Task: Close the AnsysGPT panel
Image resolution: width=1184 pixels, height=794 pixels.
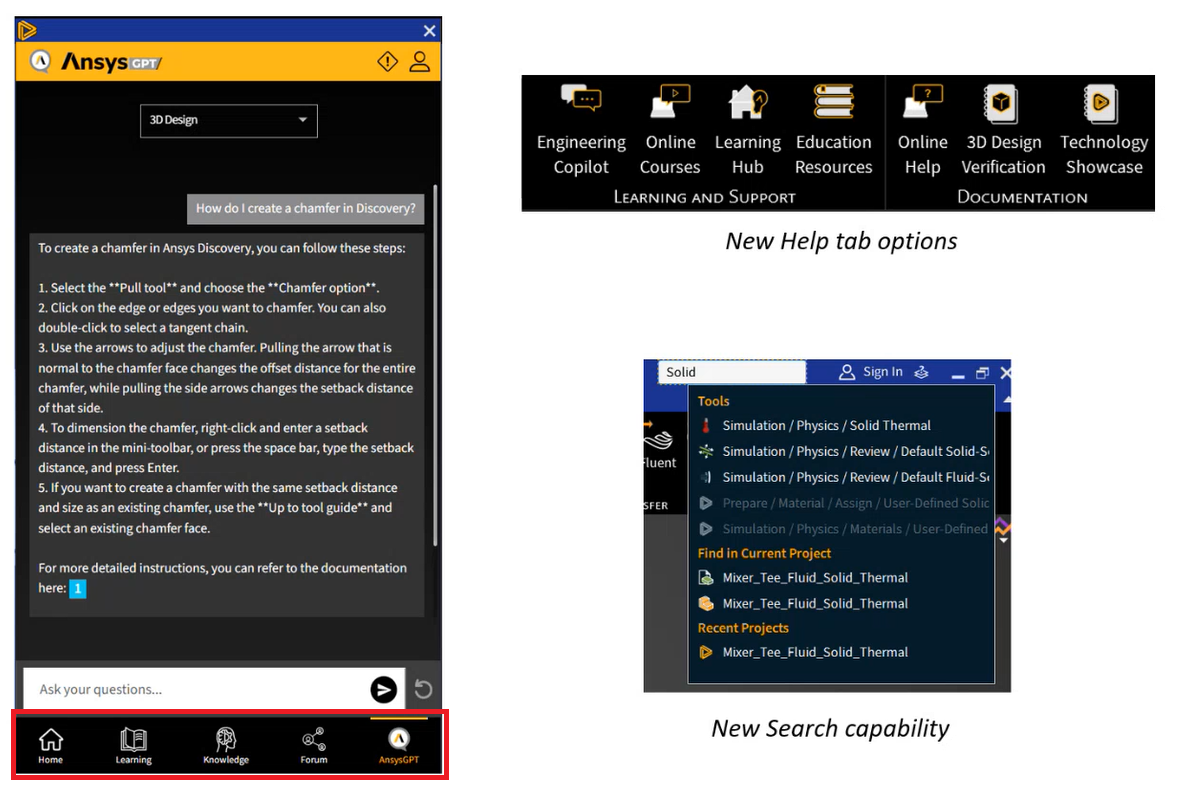Action: 429,31
